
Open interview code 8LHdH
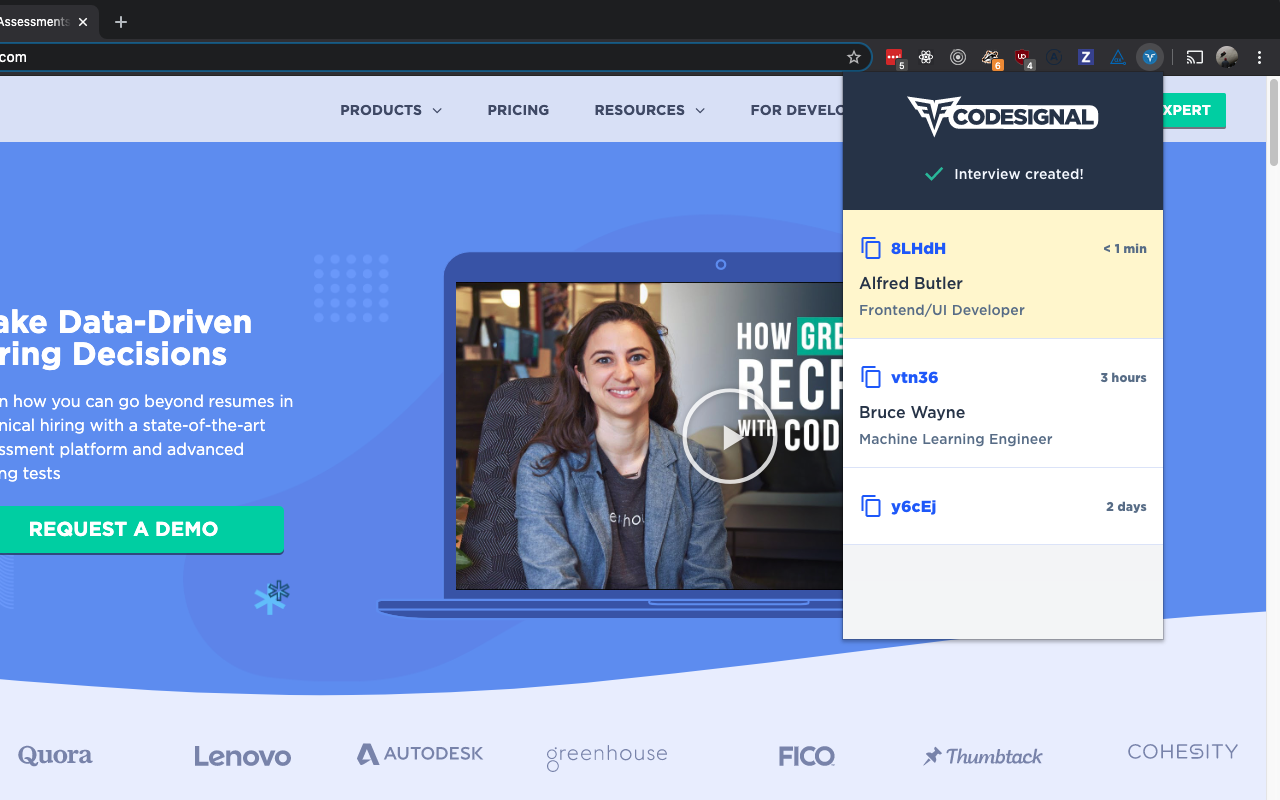tap(918, 248)
